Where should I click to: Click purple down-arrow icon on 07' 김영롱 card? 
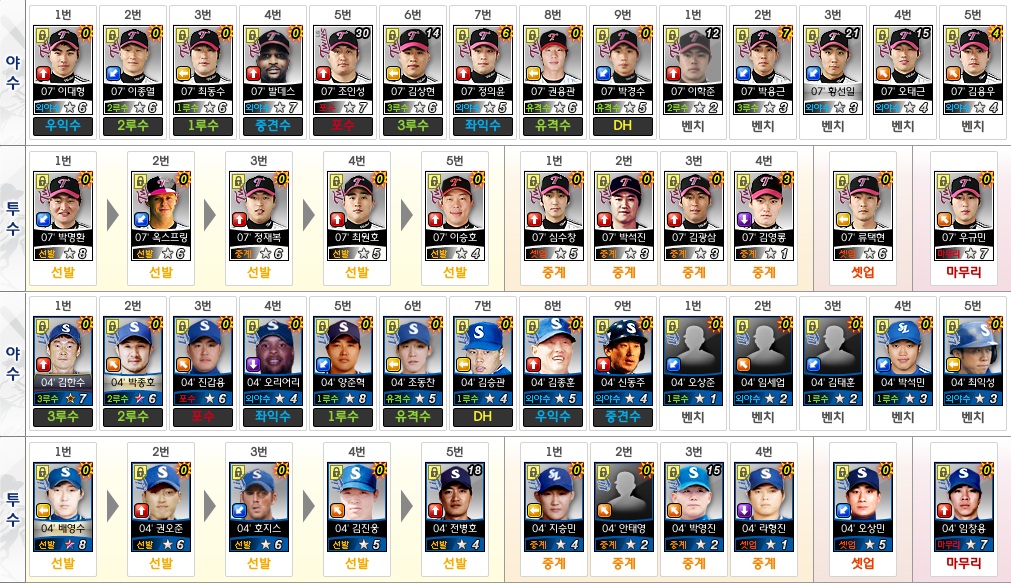tap(744, 219)
